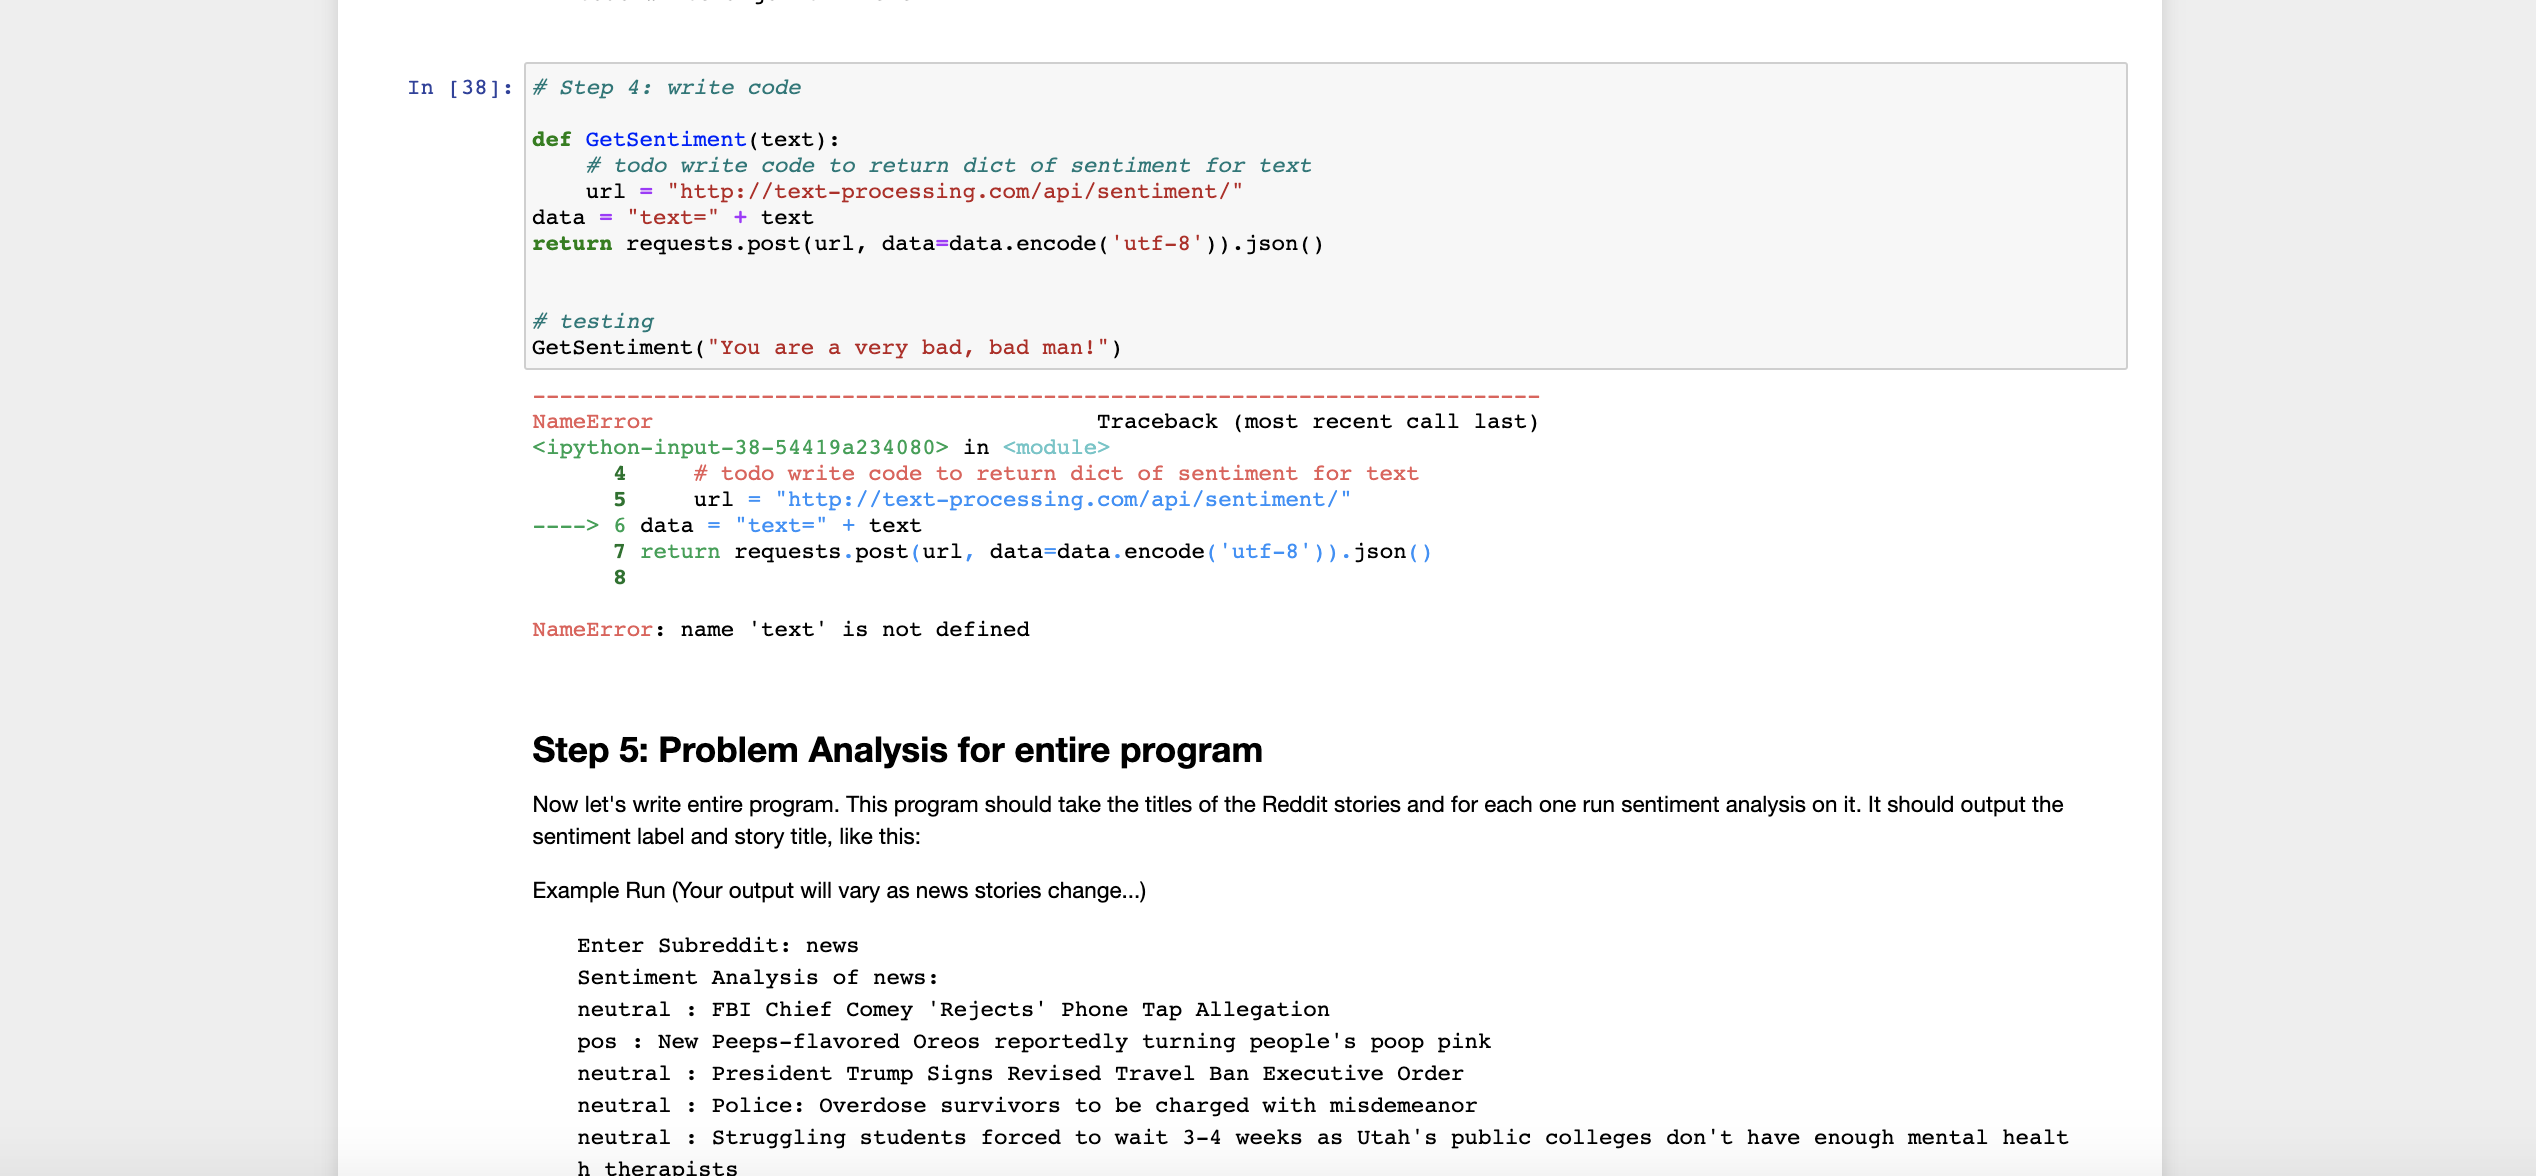Click the '# testing' comment line

593,322
